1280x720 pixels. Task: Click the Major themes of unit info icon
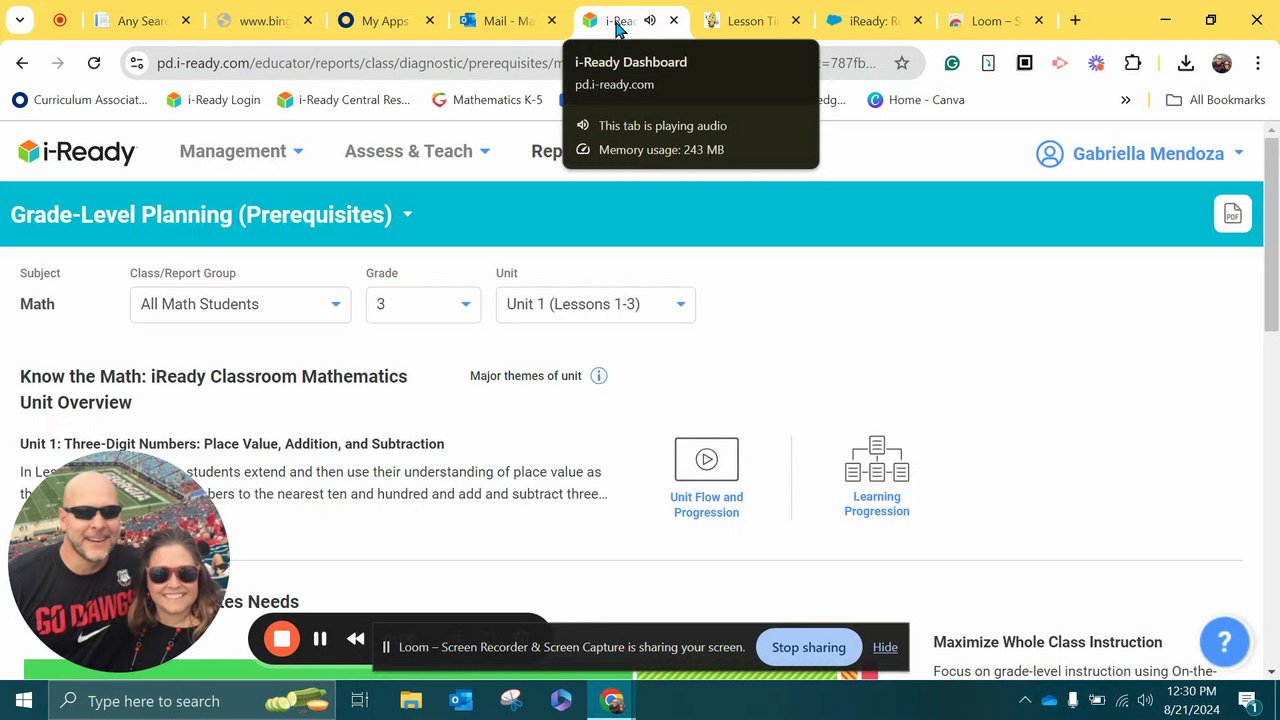point(599,376)
